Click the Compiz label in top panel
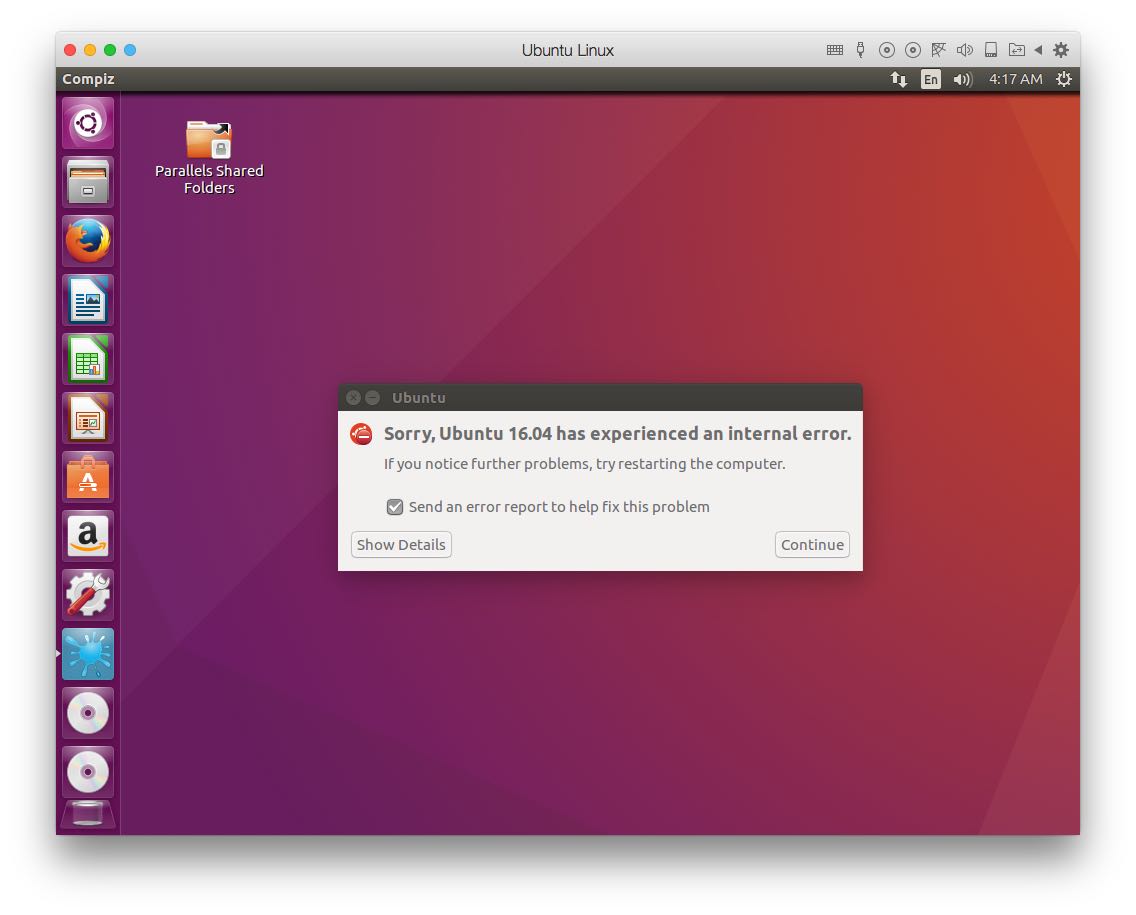Viewport: 1136px width, 915px height. pos(88,79)
